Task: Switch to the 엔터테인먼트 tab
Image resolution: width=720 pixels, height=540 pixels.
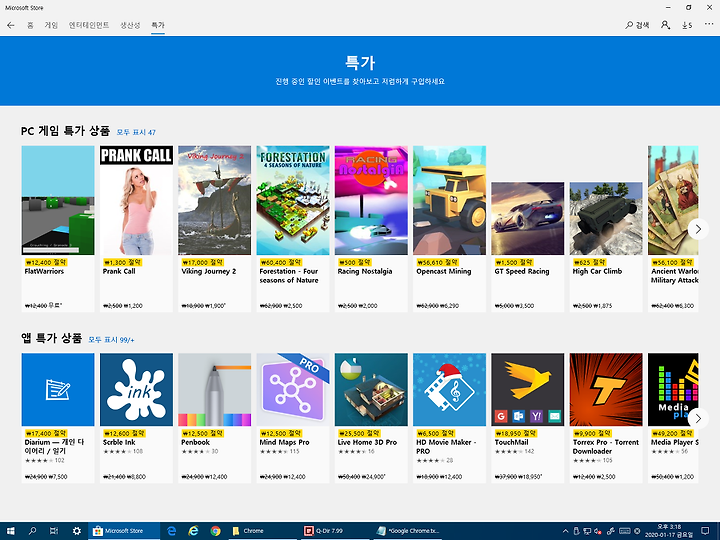Action: click(89, 25)
